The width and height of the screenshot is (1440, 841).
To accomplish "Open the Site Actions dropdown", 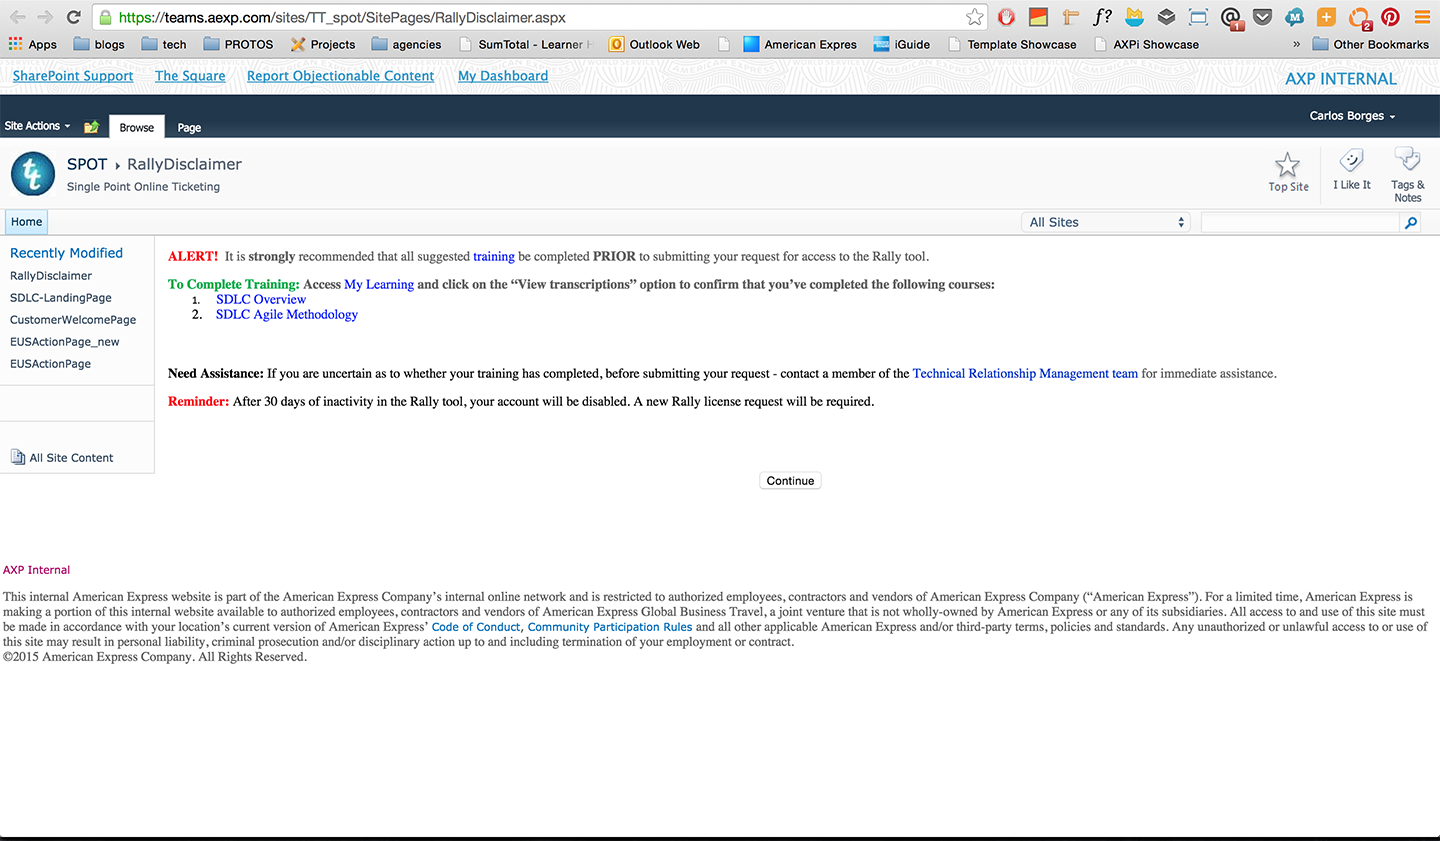I will click(x=38, y=126).
